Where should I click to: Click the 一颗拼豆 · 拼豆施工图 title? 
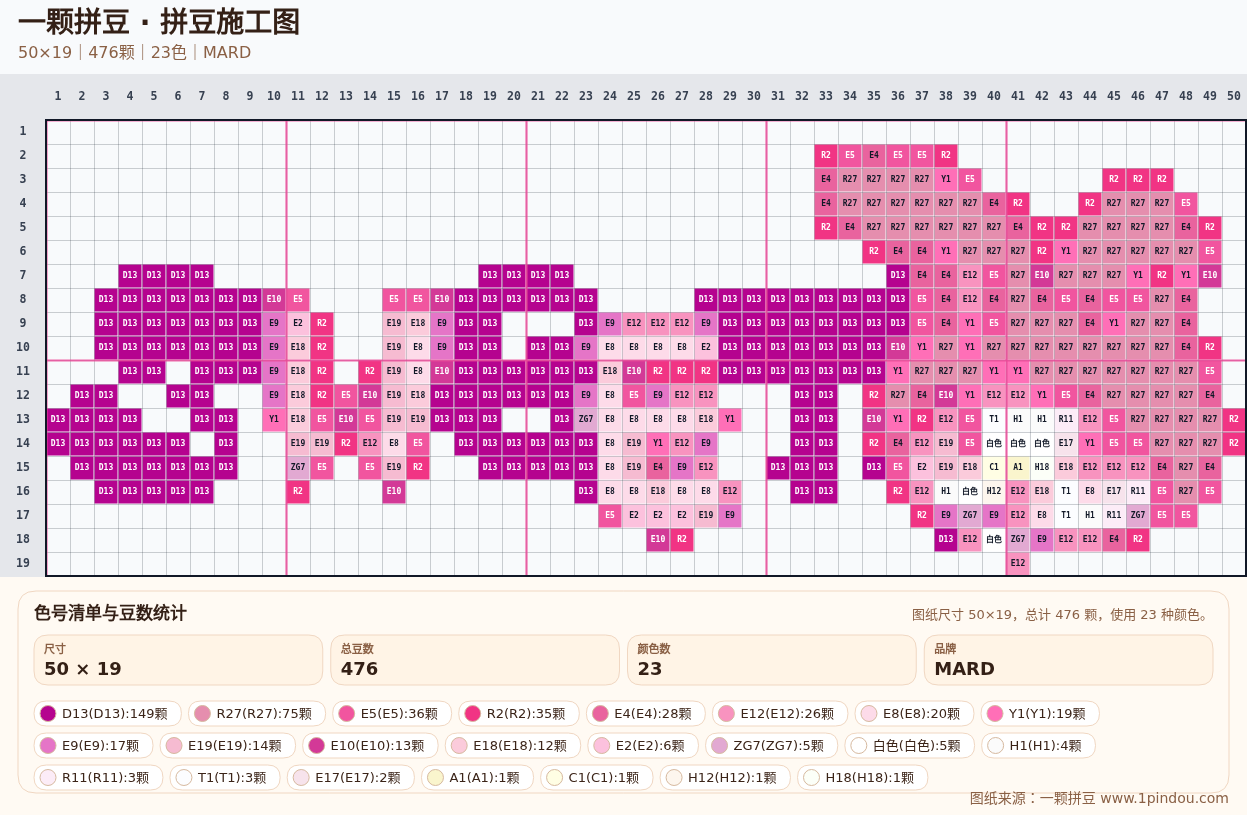pyautogui.click(x=159, y=22)
